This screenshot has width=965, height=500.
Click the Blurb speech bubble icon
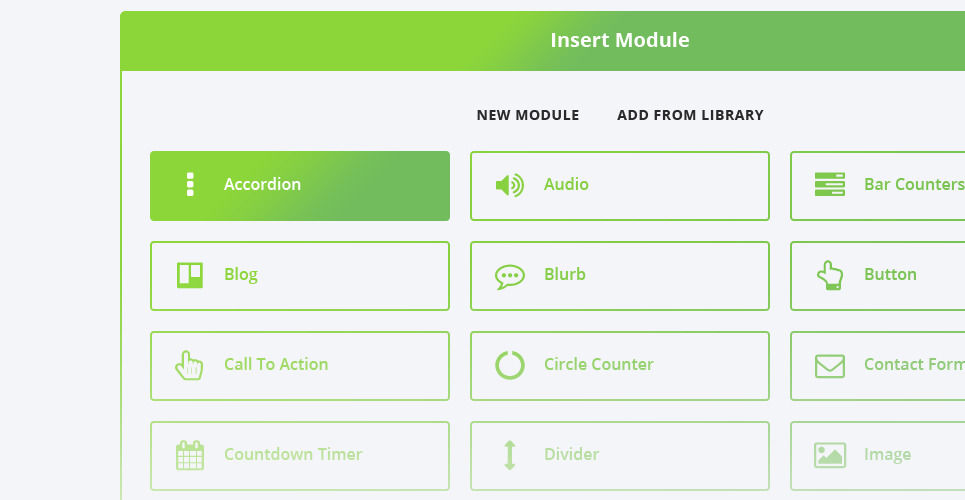pyautogui.click(x=509, y=276)
